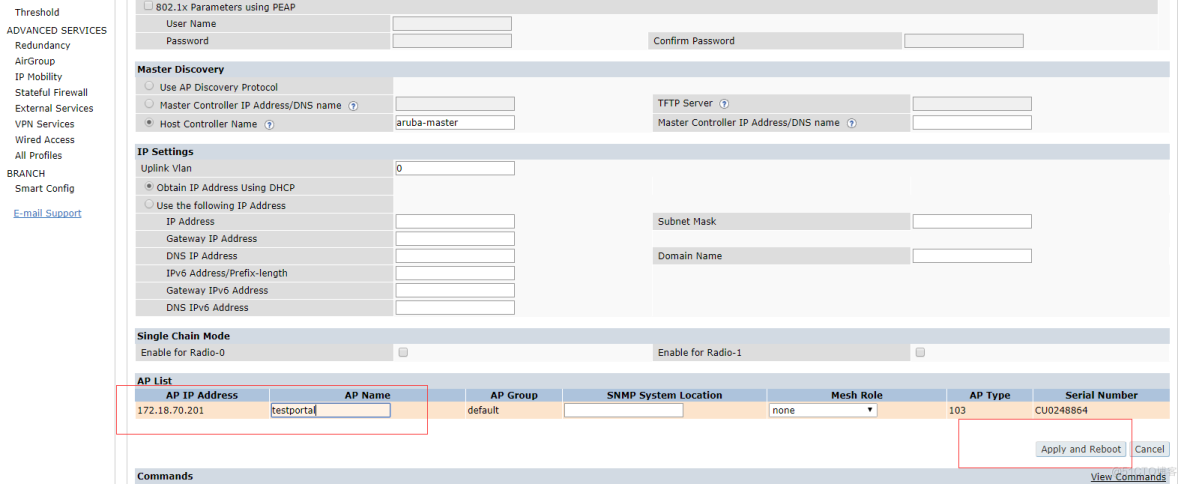Focus the Uplink Vlan field

click(x=455, y=168)
